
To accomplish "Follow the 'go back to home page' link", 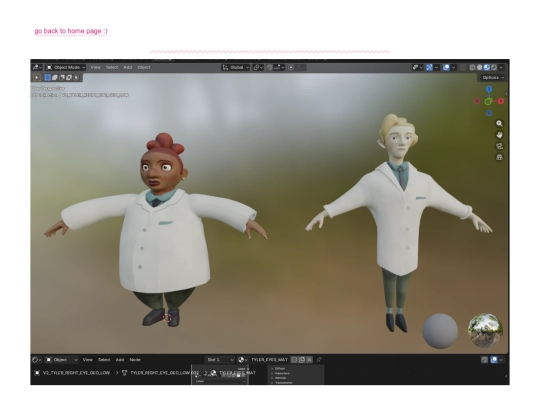I will click(71, 31).
